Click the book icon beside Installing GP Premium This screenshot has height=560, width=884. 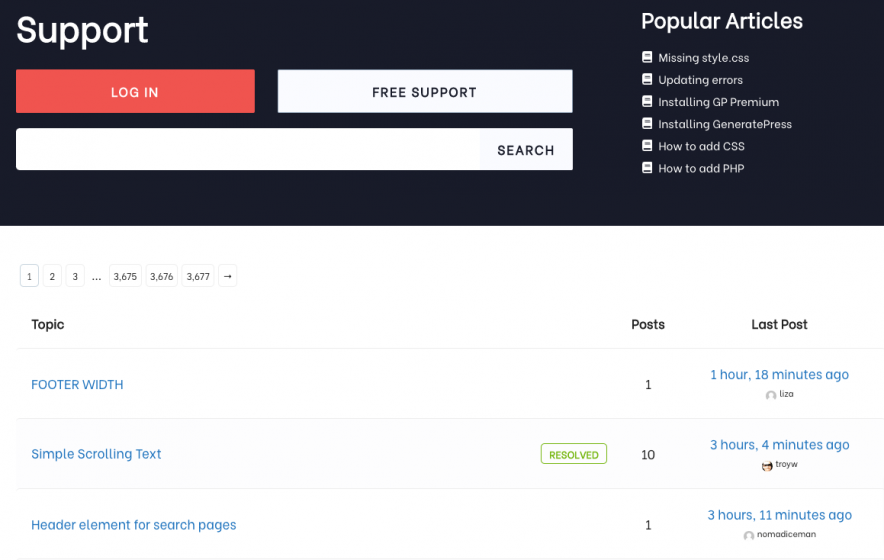point(647,102)
